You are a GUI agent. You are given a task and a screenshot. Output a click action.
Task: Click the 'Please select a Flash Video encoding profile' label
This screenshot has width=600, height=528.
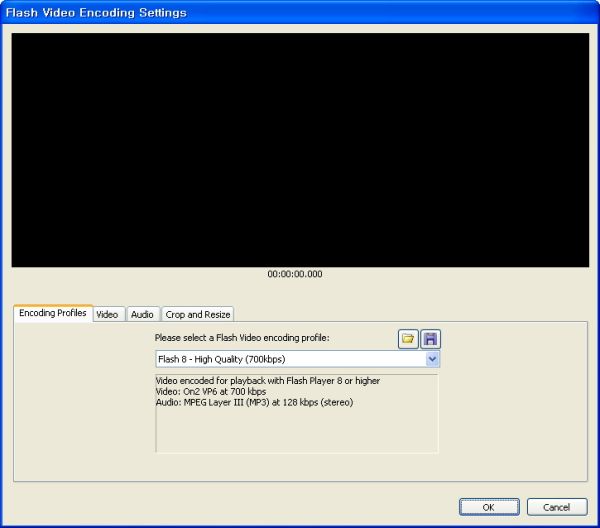(242, 338)
